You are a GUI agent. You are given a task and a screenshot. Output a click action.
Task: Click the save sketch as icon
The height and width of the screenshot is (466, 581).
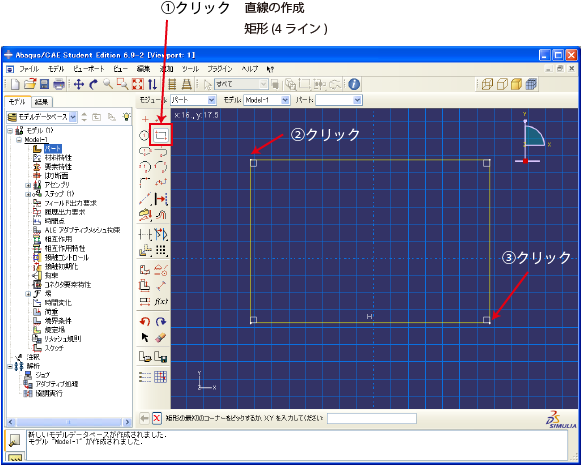[161, 357]
